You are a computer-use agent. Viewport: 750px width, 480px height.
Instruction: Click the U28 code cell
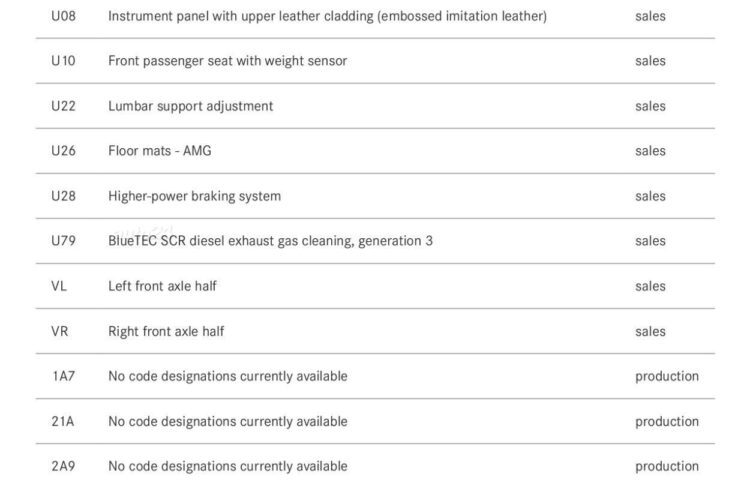[63, 196]
